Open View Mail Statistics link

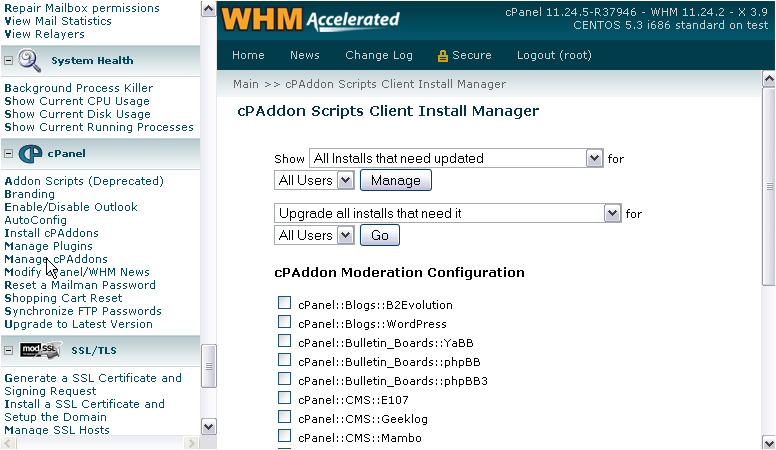pos(58,21)
